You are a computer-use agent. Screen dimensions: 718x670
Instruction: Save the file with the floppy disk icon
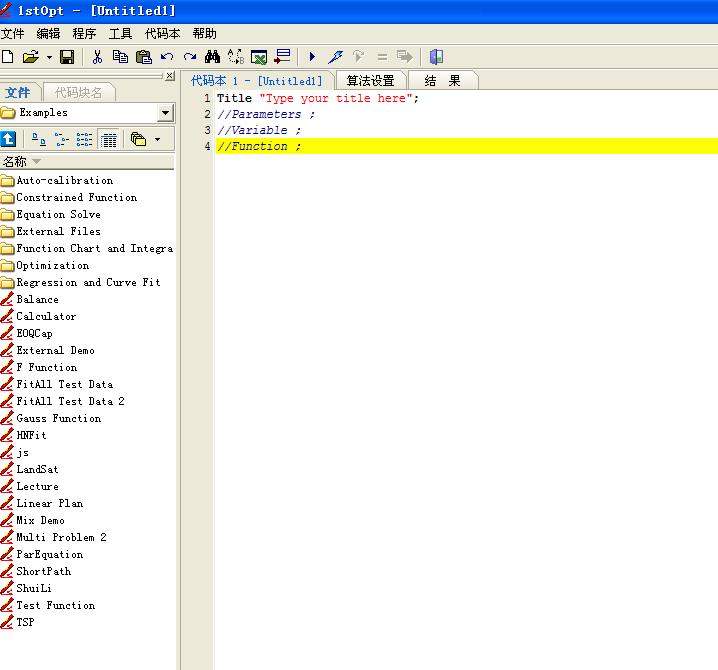pyautogui.click(x=67, y=57)
